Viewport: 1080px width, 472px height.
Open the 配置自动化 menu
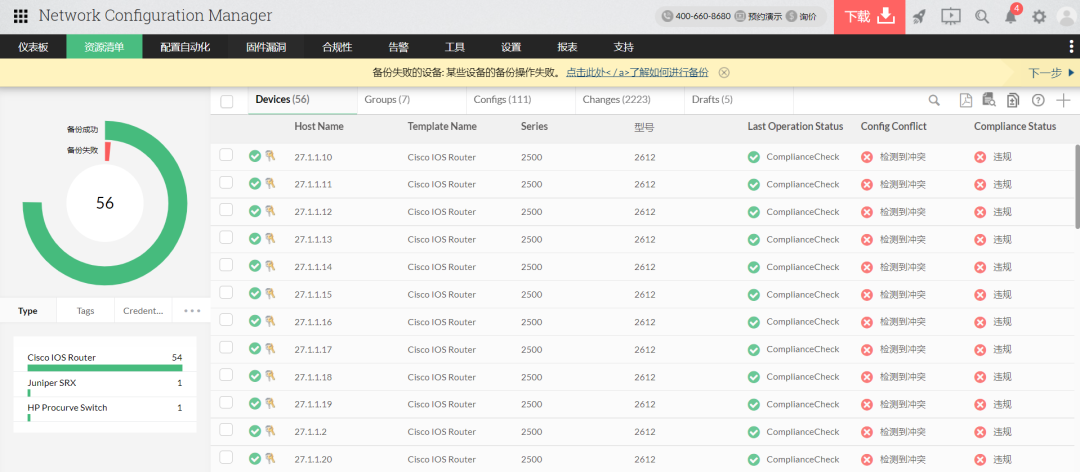(x=185, y=47)
